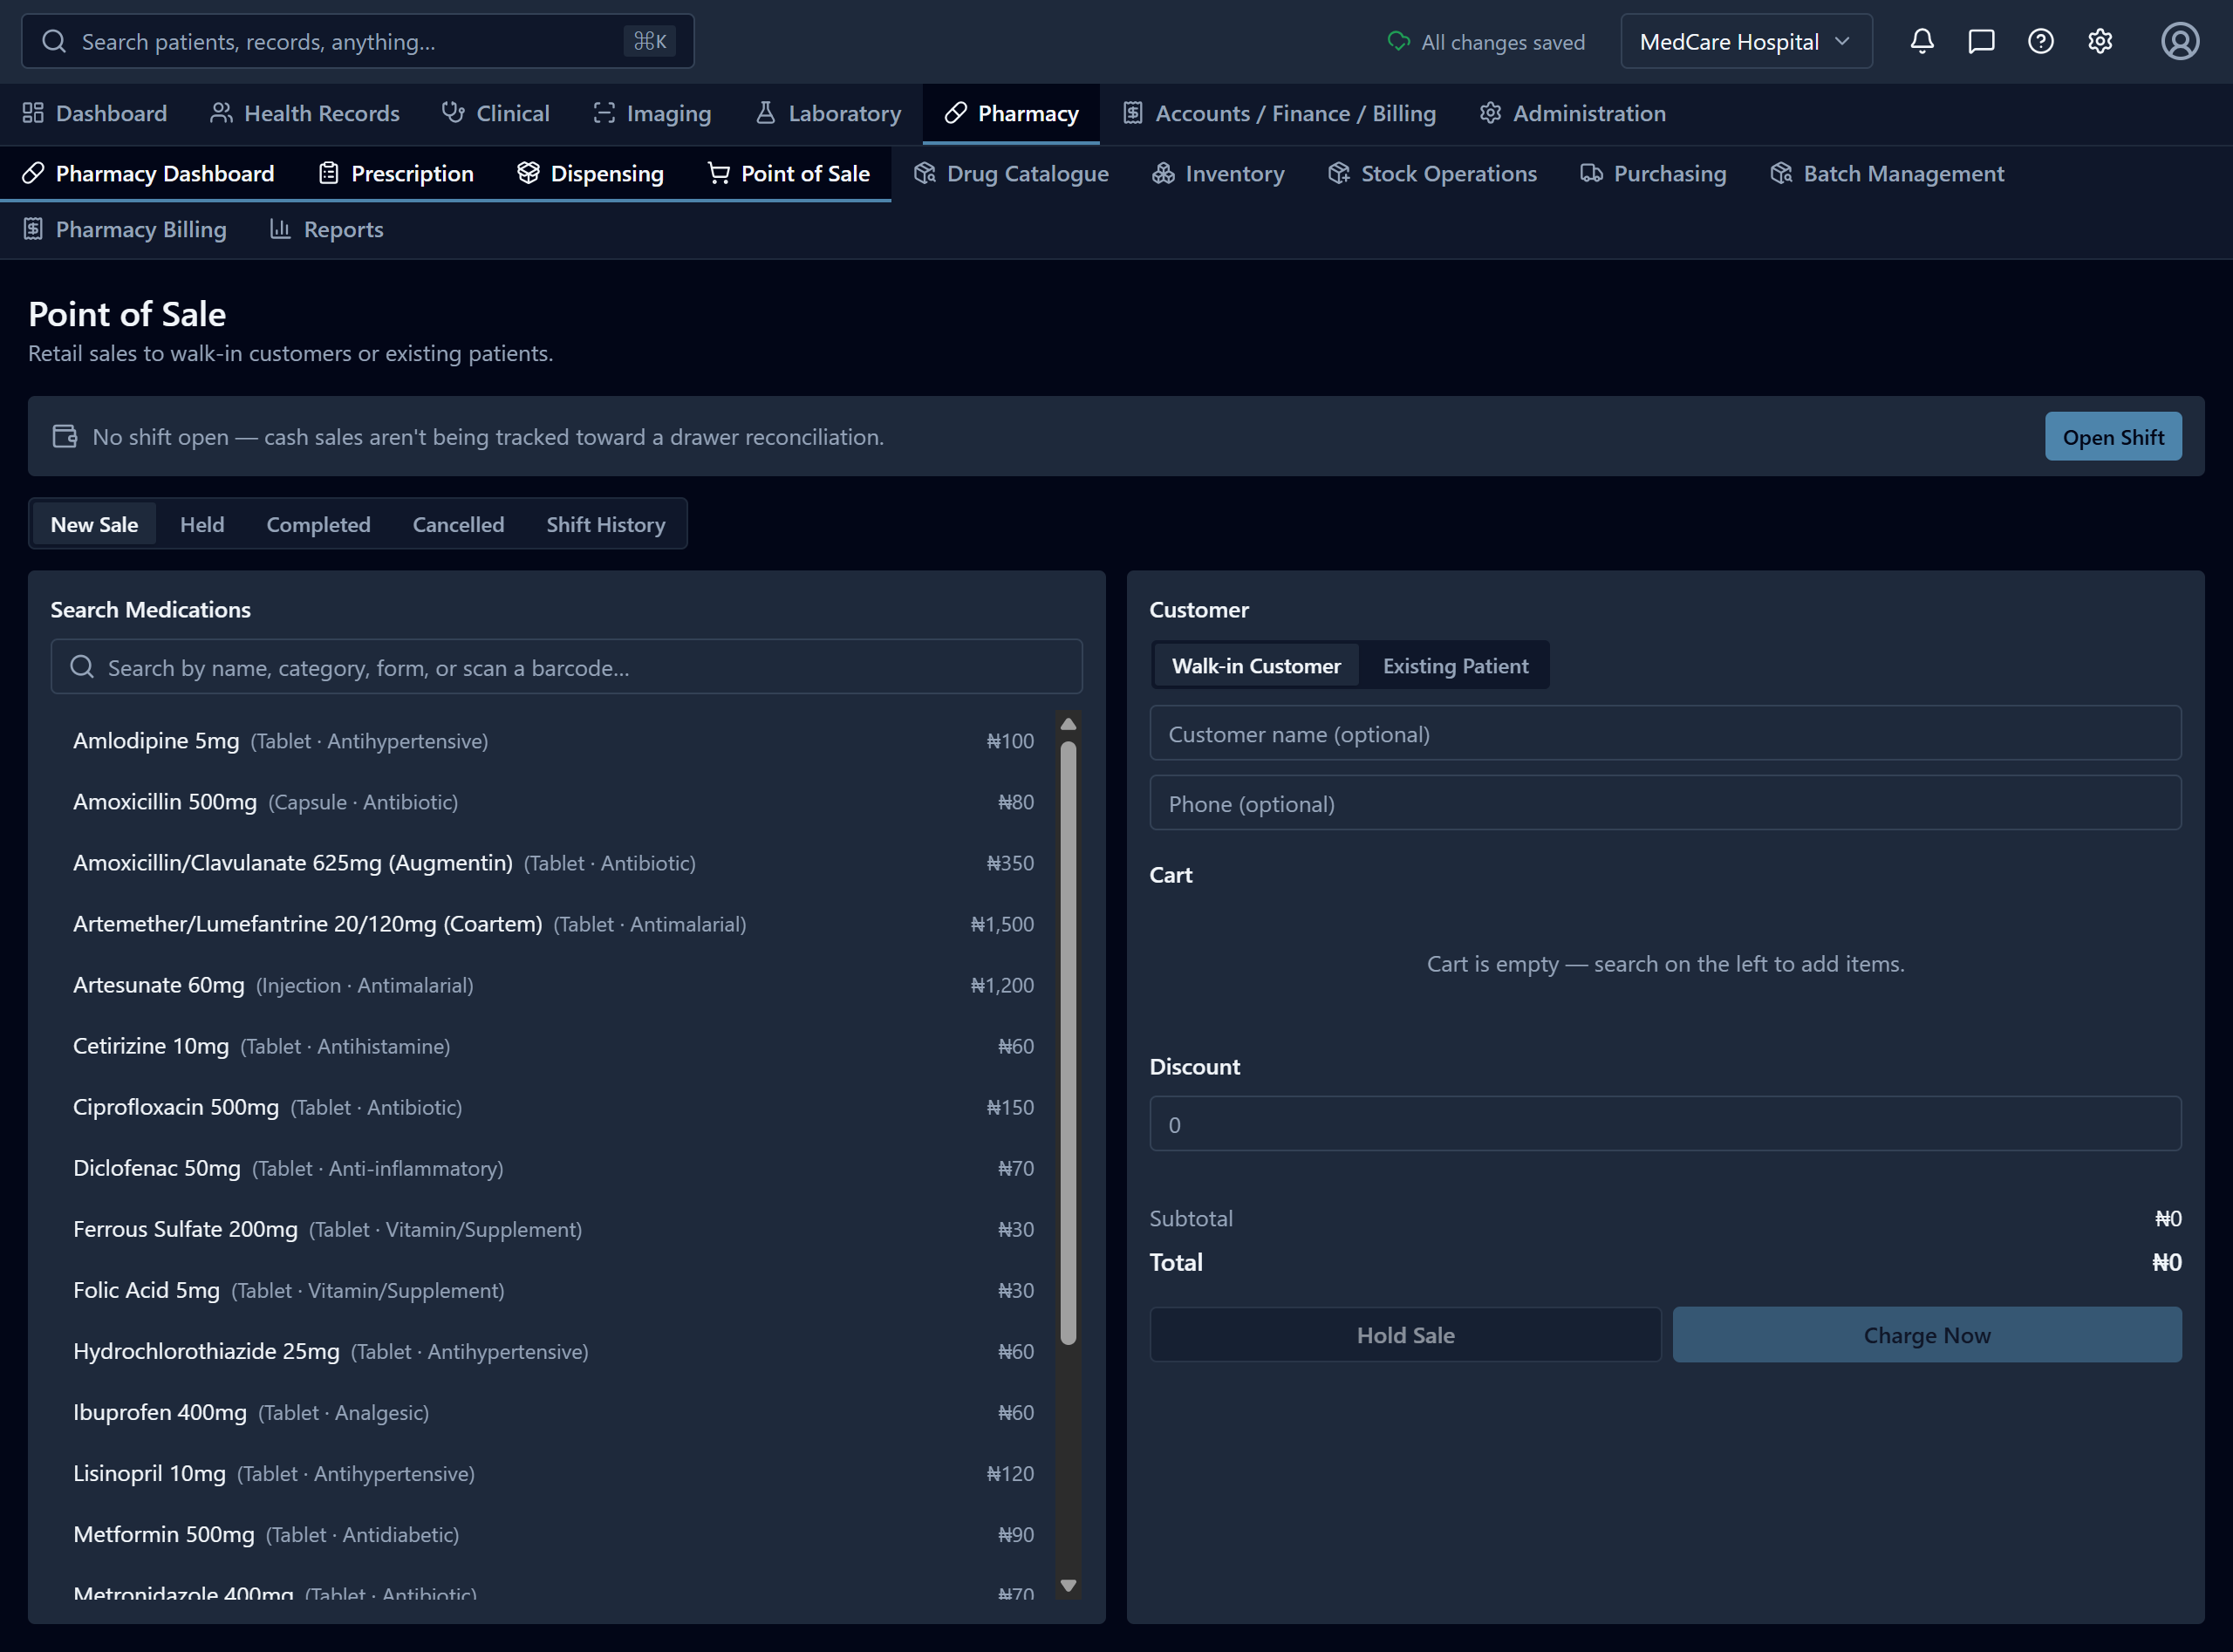This screenshot has height=1652, width=2233.
Task: Click the Hold Sale button
Action: [x=1405, y=1334]
